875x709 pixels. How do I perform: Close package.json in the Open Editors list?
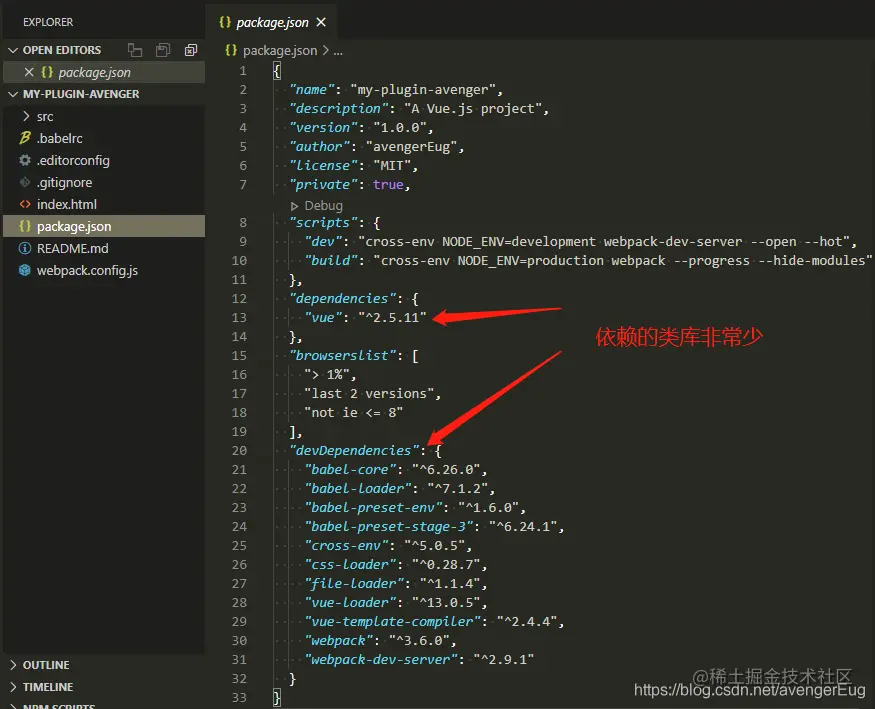(29, 72)
